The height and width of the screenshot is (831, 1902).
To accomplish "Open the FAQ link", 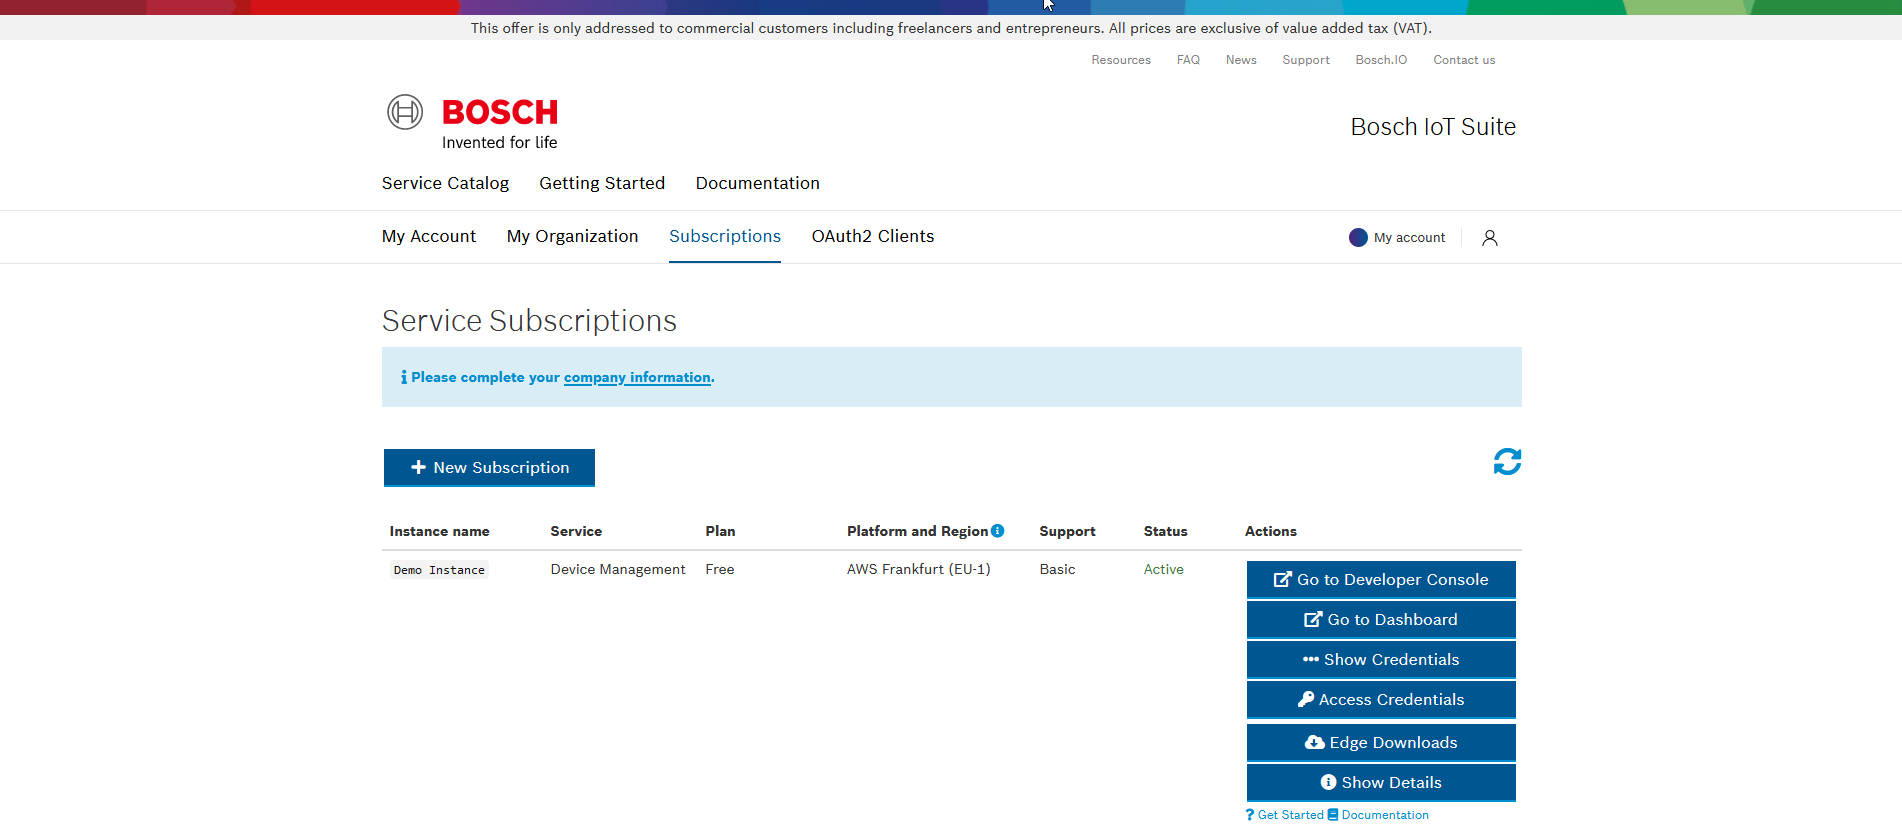I will click(x=1188, y=60).
